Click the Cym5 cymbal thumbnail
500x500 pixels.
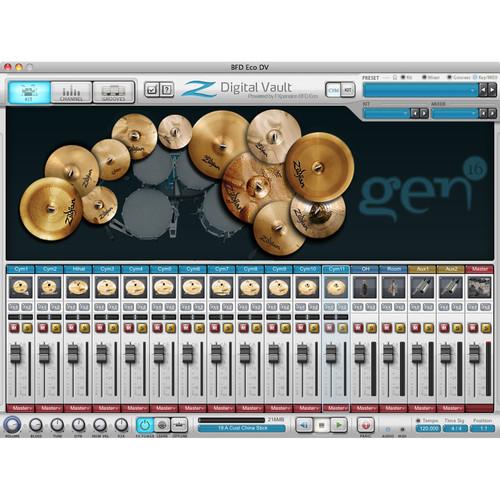tap(164, 287)
